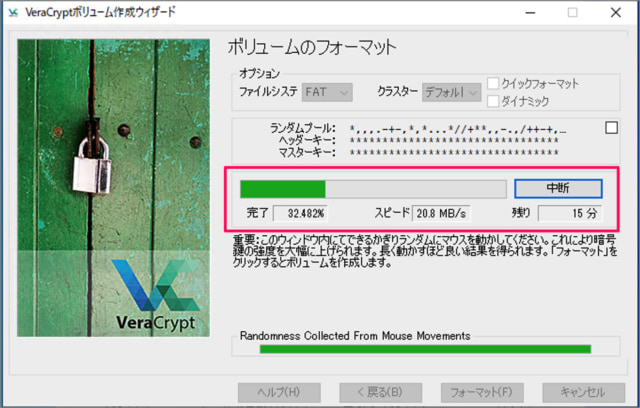
Task: Click the ランダムプール value text
Action: click(x=458, y=130)
